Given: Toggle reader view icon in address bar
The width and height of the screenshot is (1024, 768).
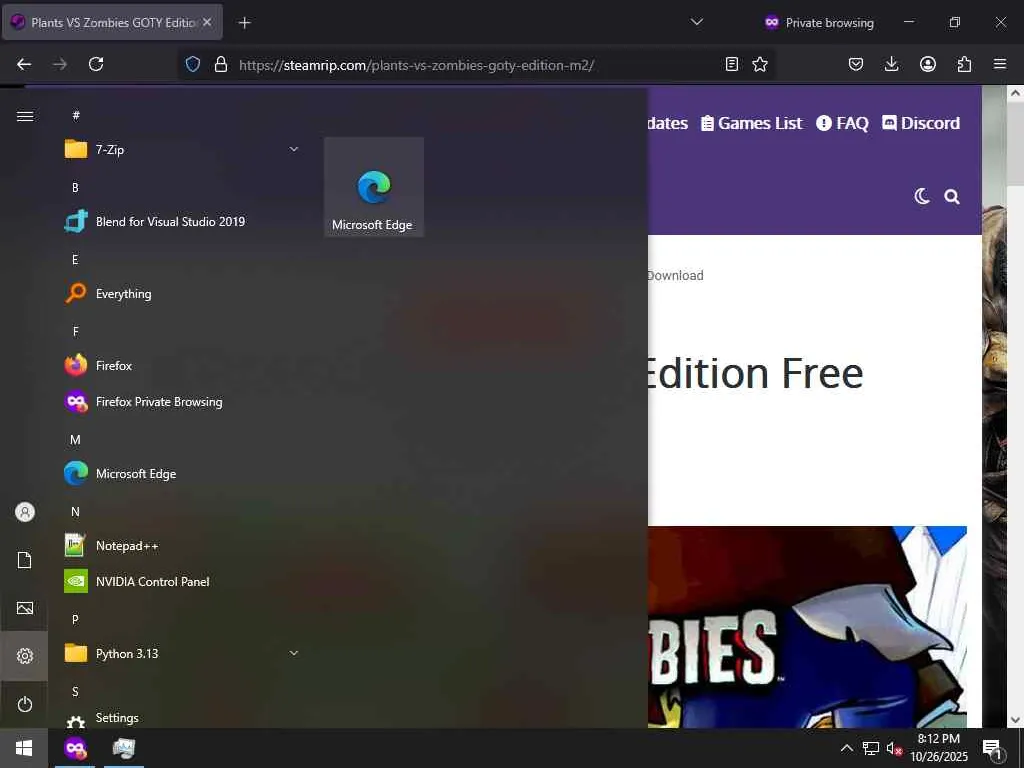Looking at the screenshot, I should (x=732, y=64).
